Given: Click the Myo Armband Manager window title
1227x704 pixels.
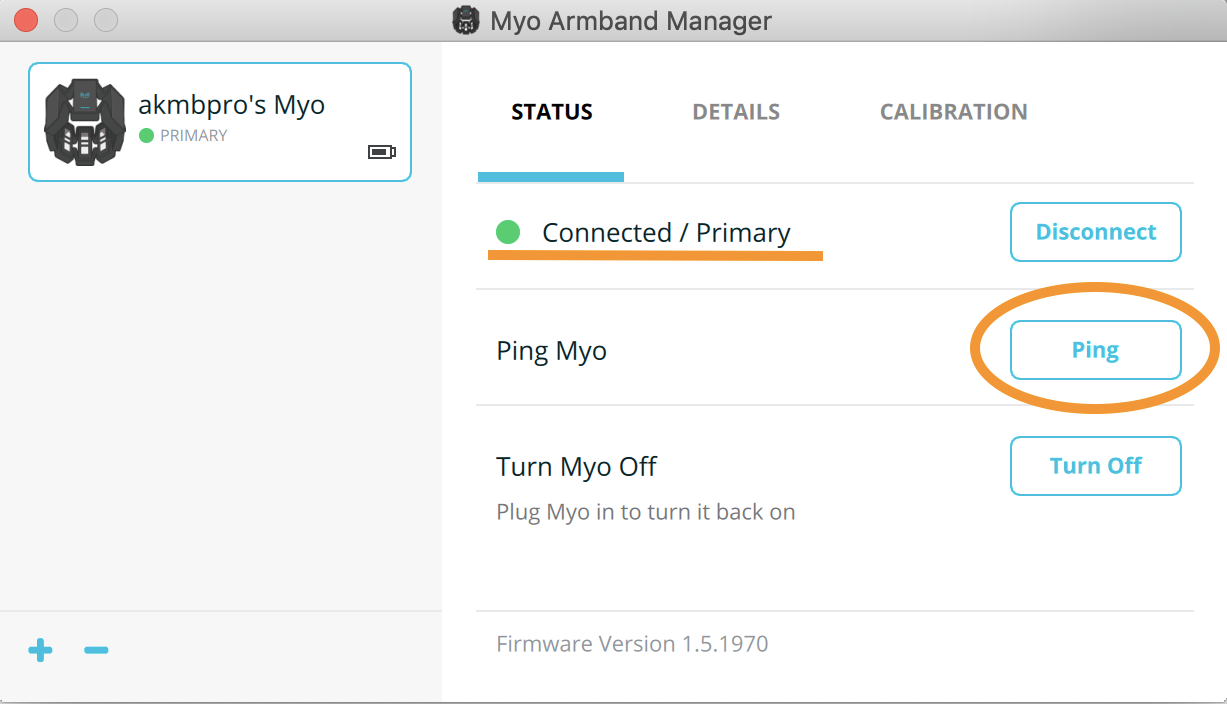Looking at the screenshot, I should point(631,21).
